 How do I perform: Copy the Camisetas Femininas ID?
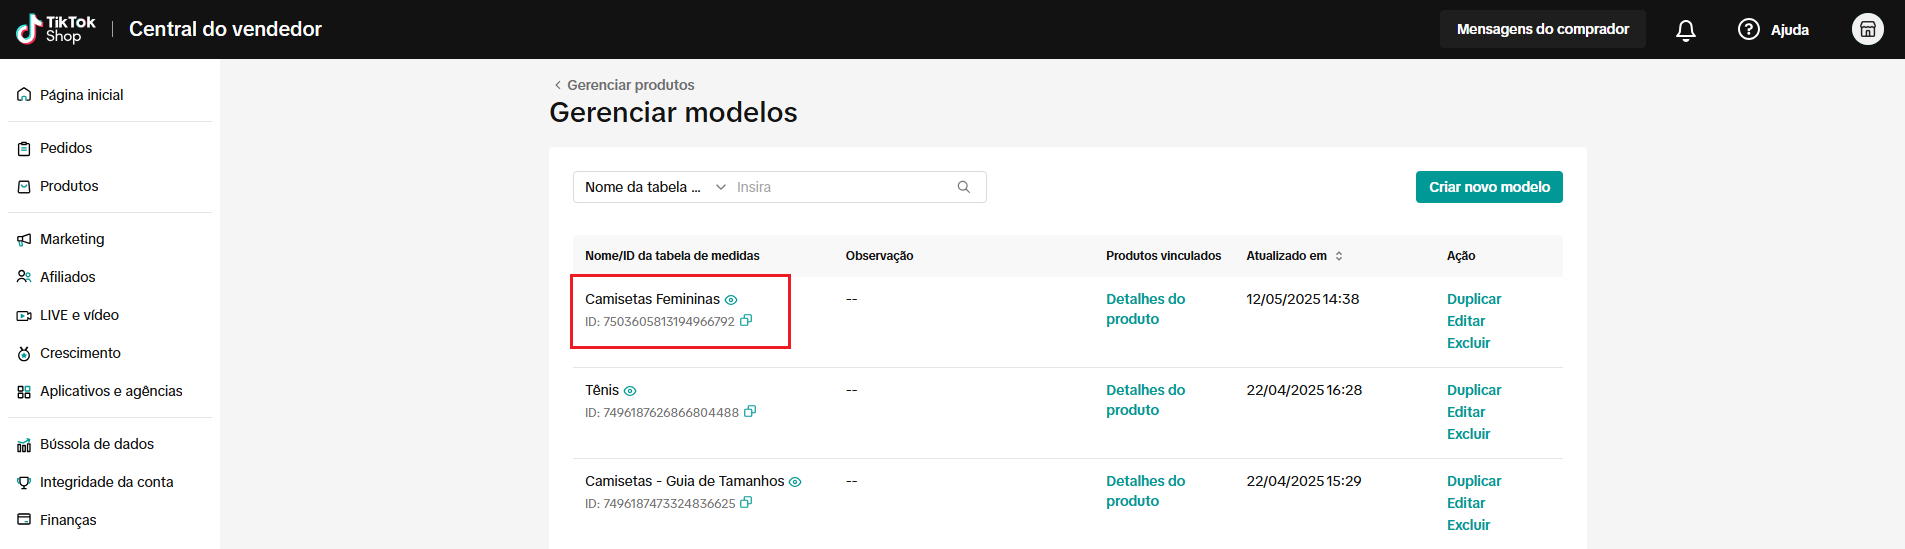click(746, 321)
